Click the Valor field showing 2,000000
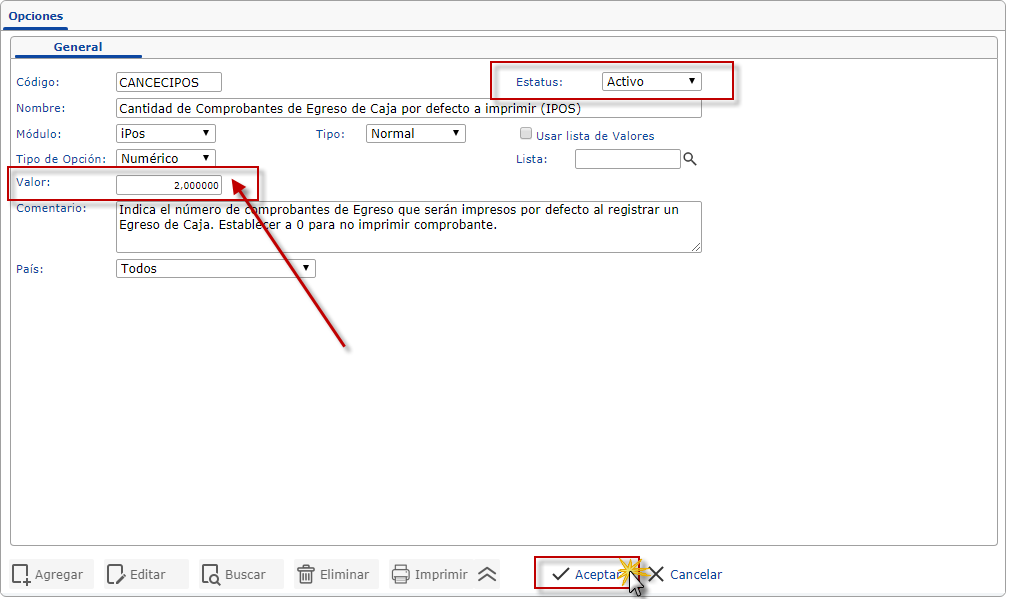Screen dimensions: 1009x599 169,185
